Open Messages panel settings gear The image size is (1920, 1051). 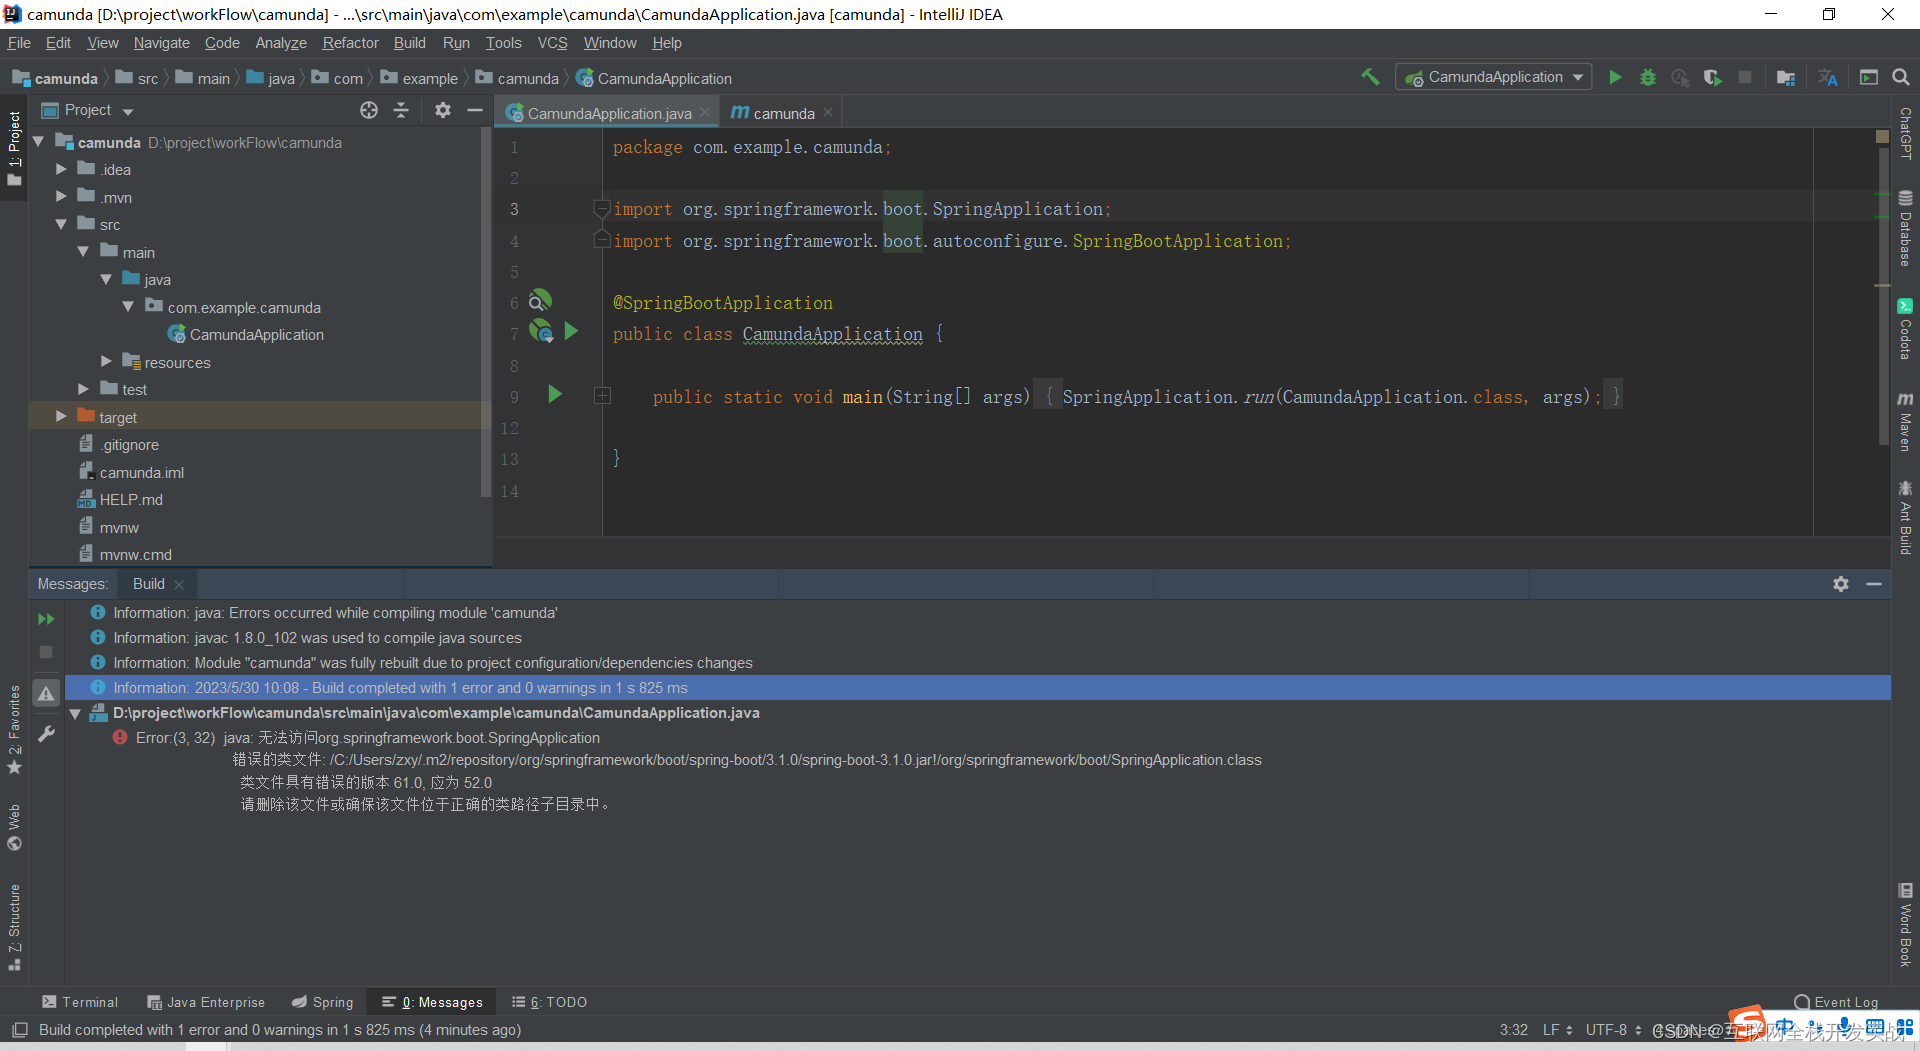tap(1841, 584)
